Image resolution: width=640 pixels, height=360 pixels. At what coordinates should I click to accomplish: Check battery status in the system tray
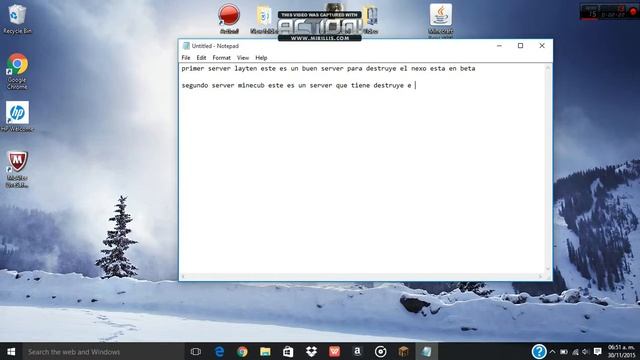point(564,351)
